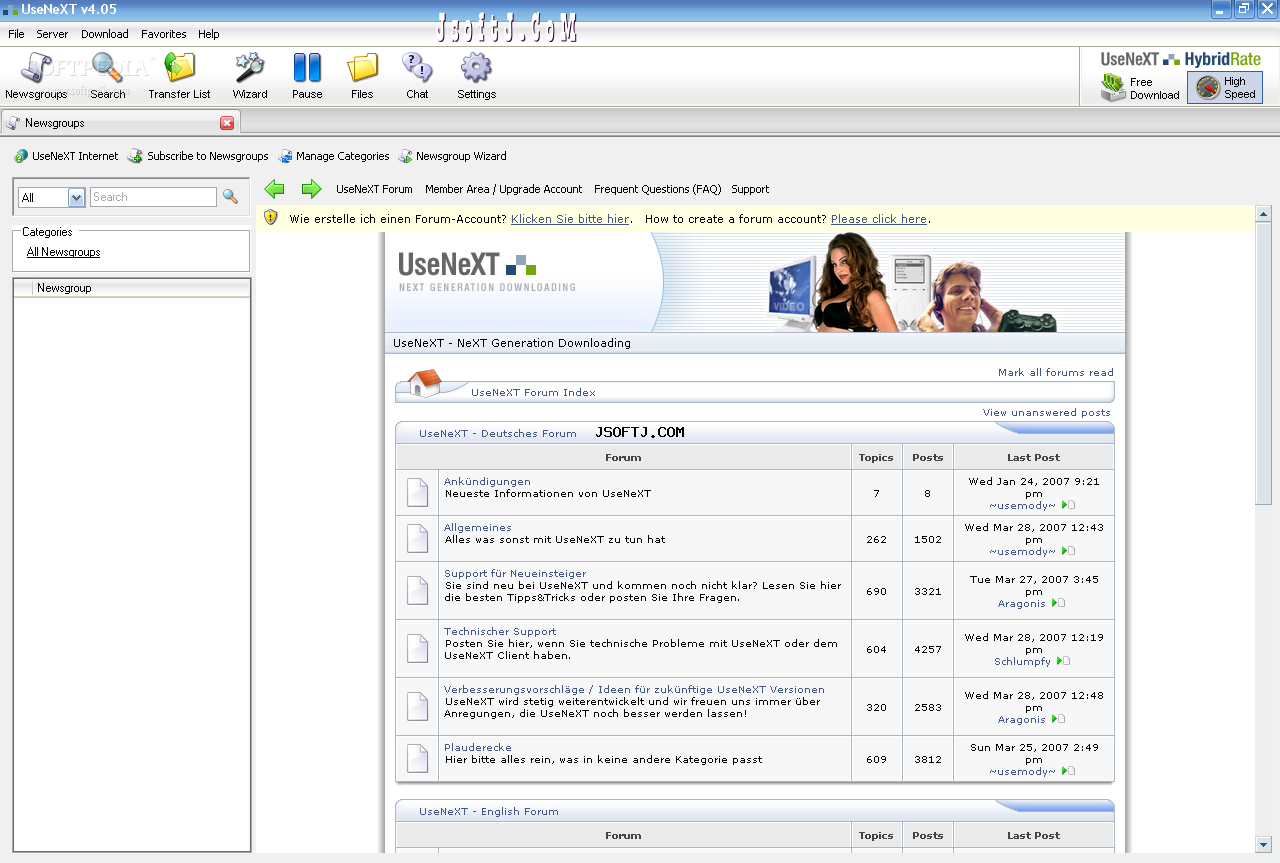Click the Technischer Support forum page icon
1280x863 pixels.
417,649
